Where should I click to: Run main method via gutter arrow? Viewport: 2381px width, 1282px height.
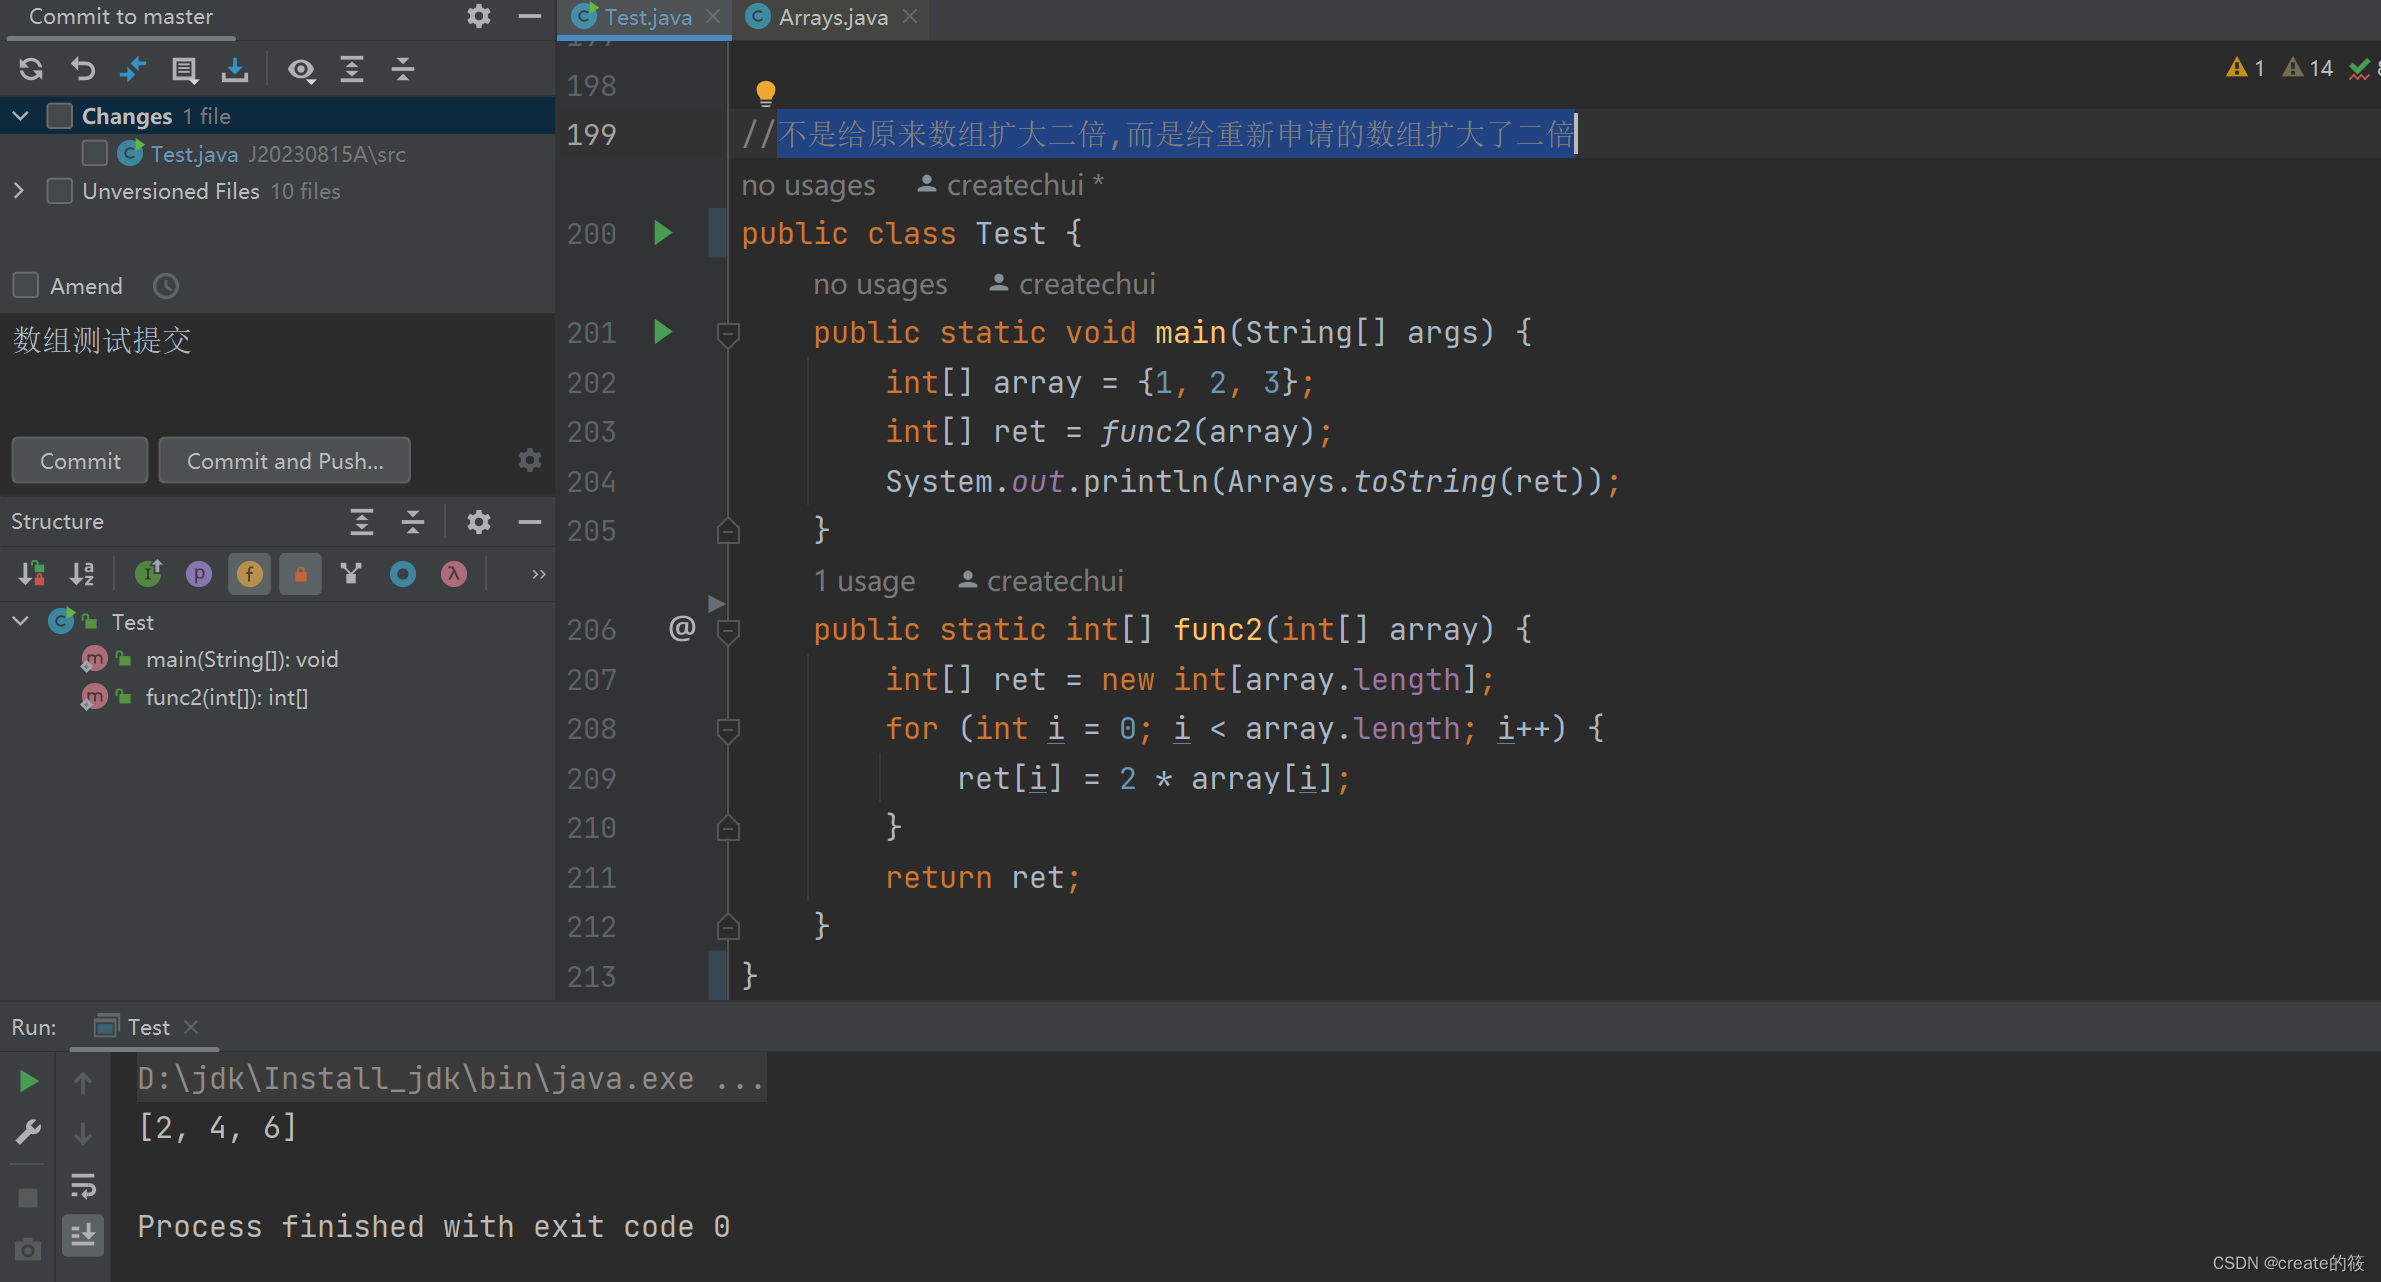coord(662,332)
